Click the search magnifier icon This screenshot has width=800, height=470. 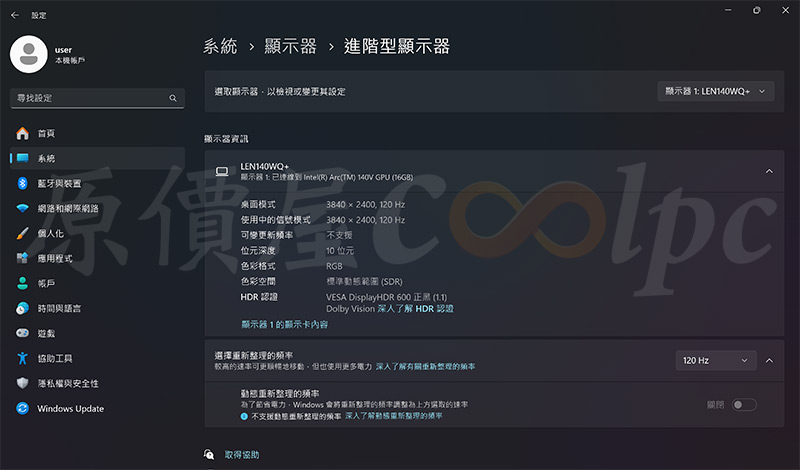pyautogui.click(x=173, y=98)
